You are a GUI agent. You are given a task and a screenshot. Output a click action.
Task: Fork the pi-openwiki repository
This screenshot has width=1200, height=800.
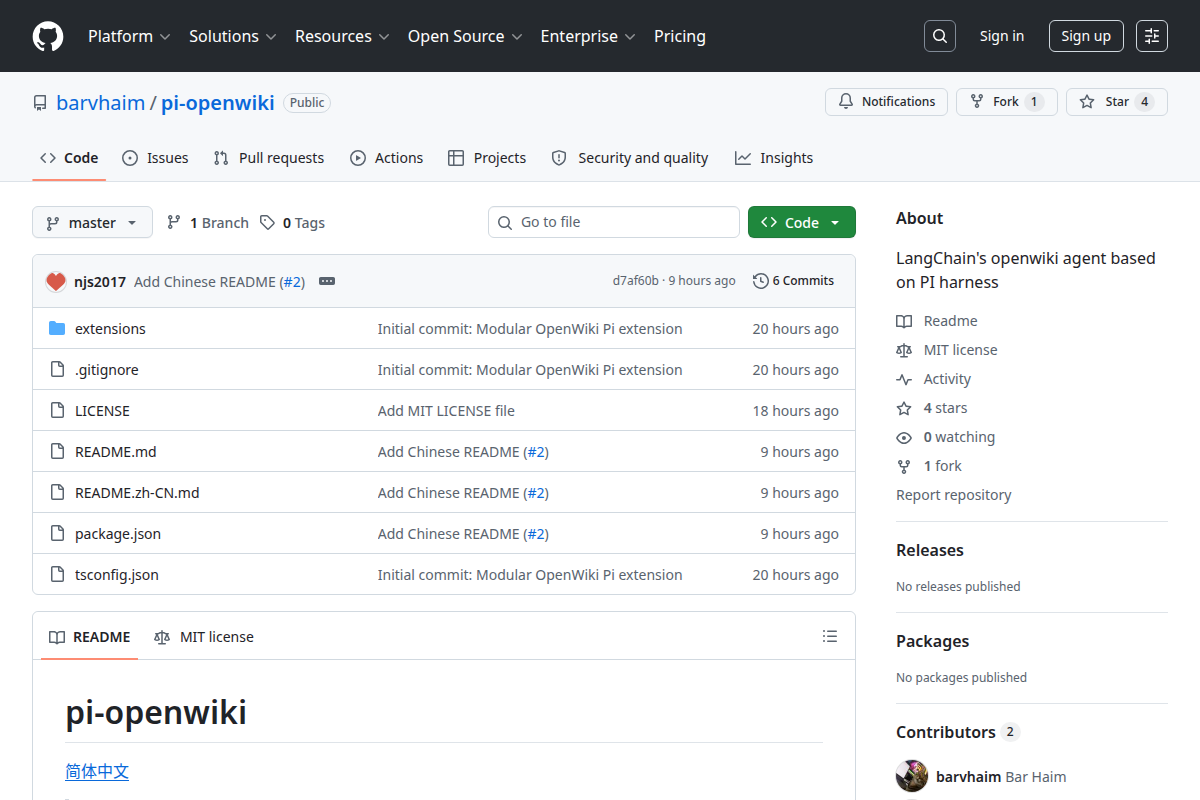[1006, 102]
